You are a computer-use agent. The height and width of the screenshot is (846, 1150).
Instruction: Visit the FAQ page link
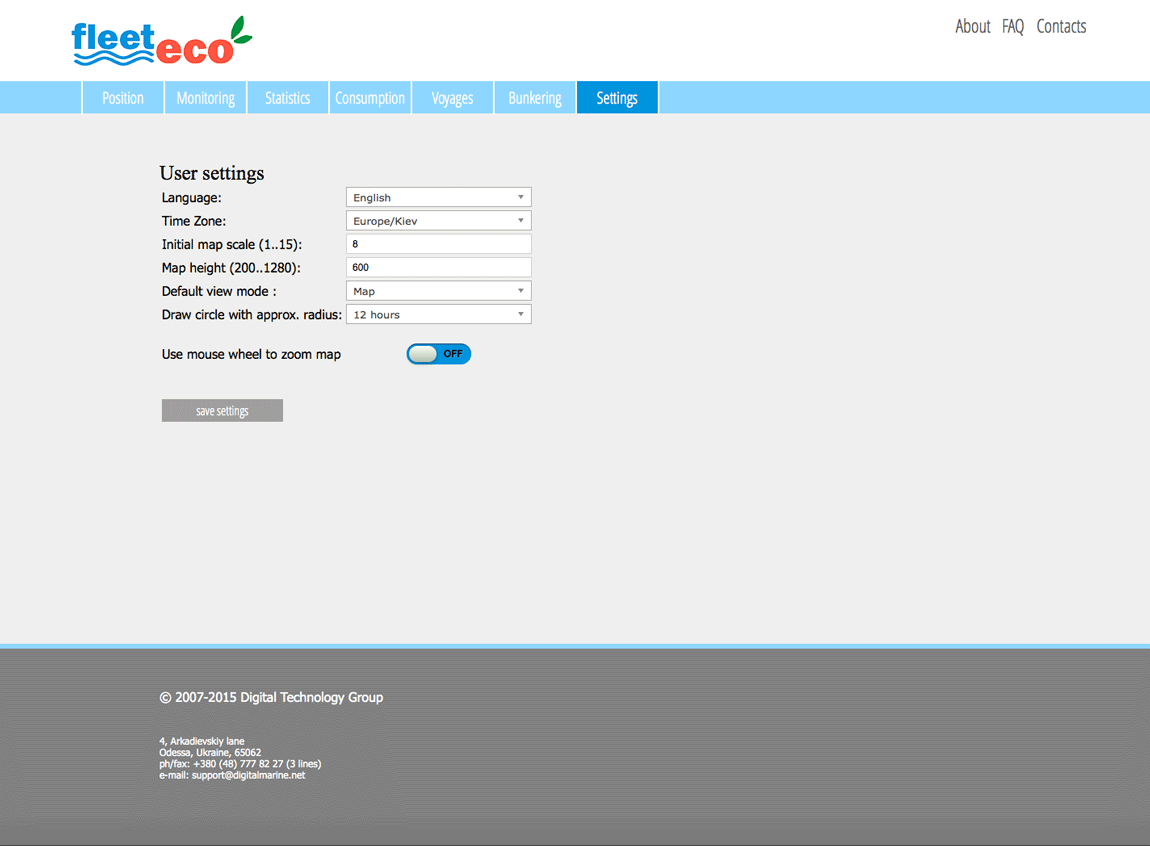pyautogui.click(x=1013, y=27)
